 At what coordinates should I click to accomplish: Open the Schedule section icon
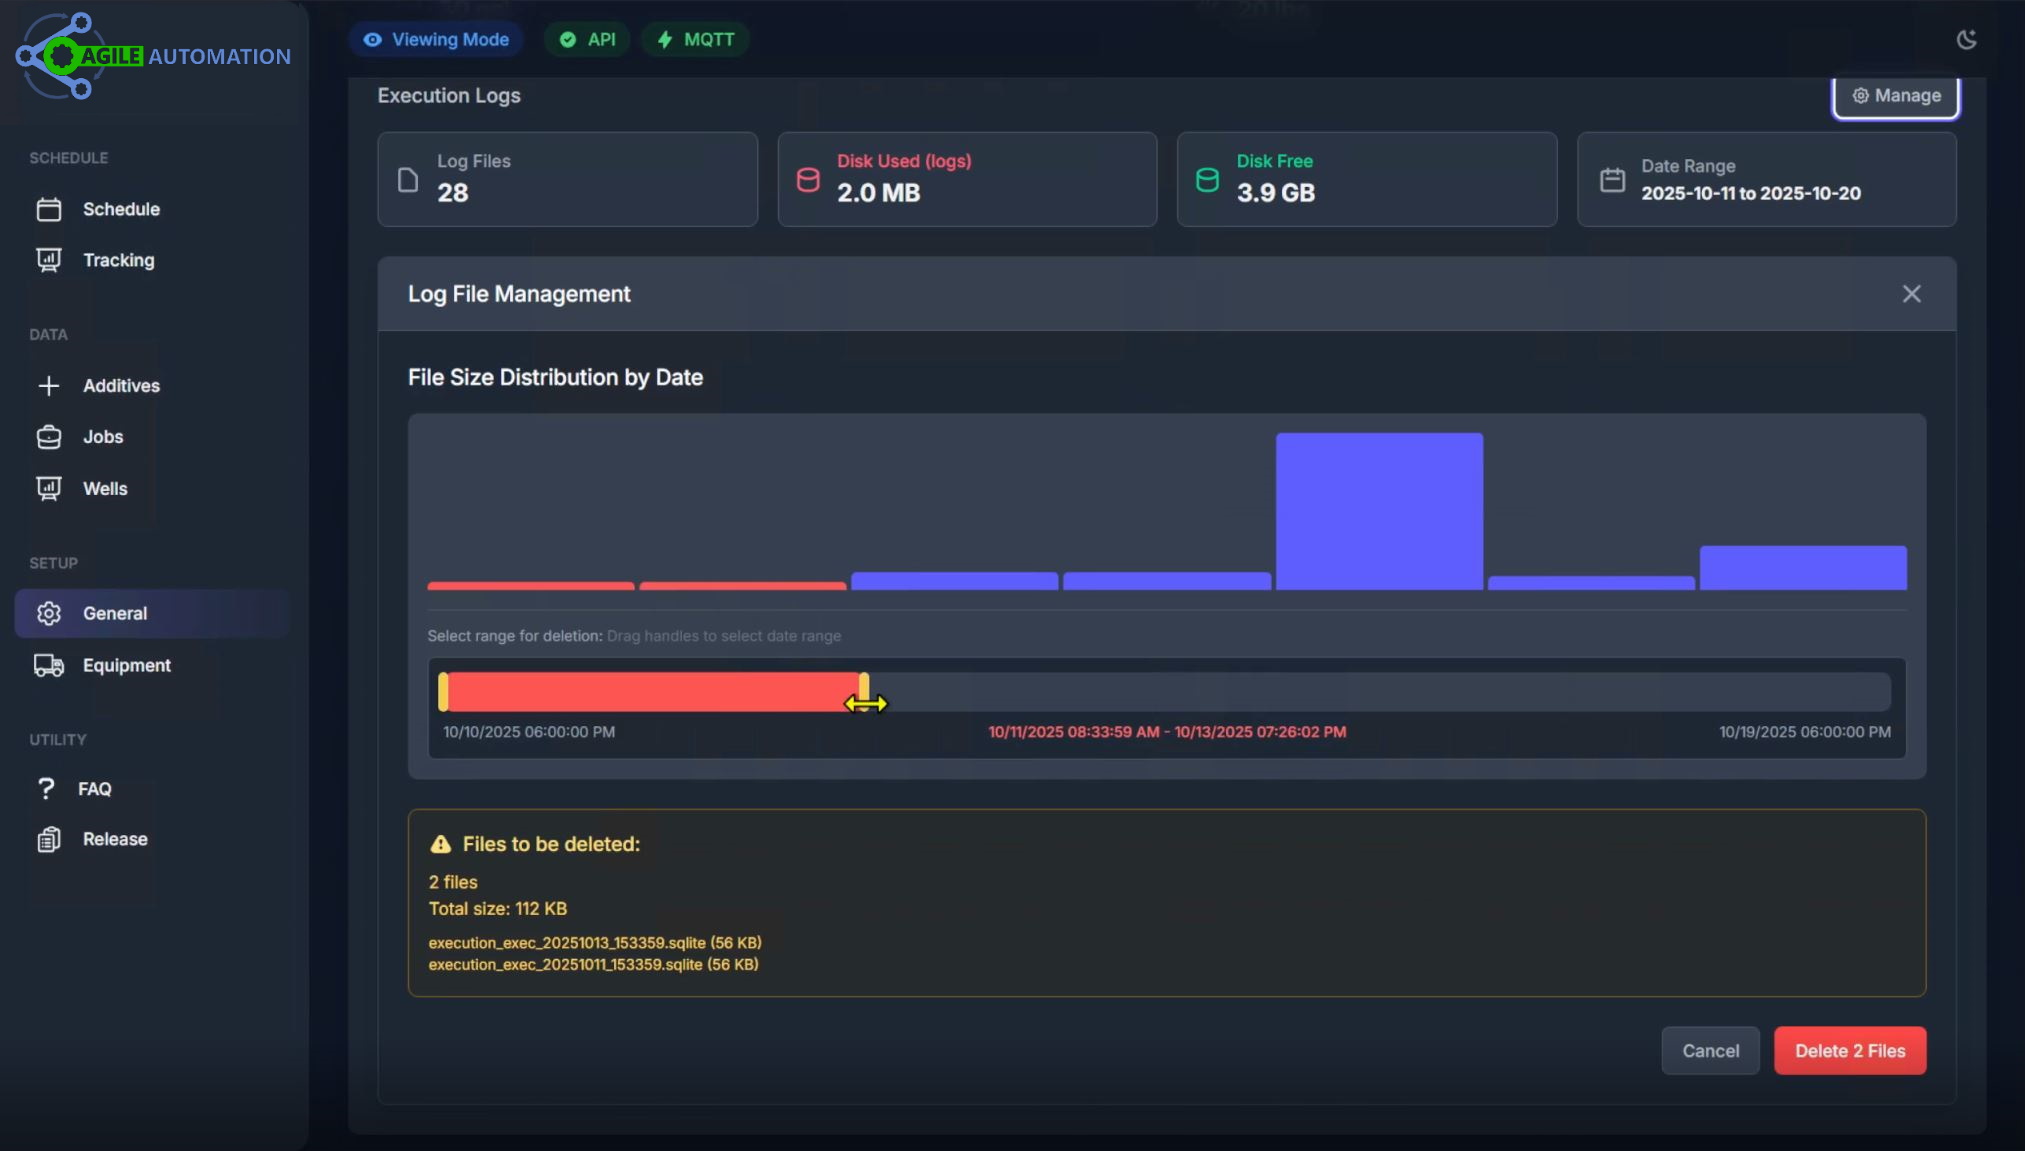point(50,209)
